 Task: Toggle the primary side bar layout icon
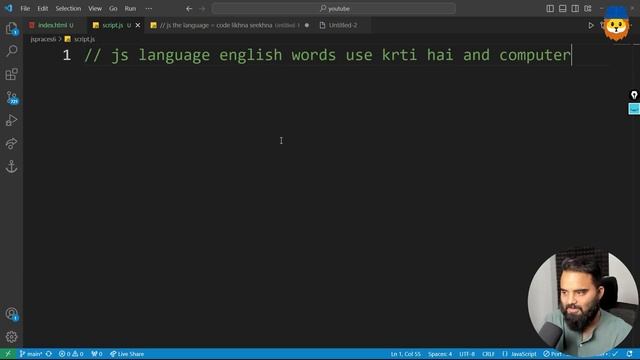550,9
